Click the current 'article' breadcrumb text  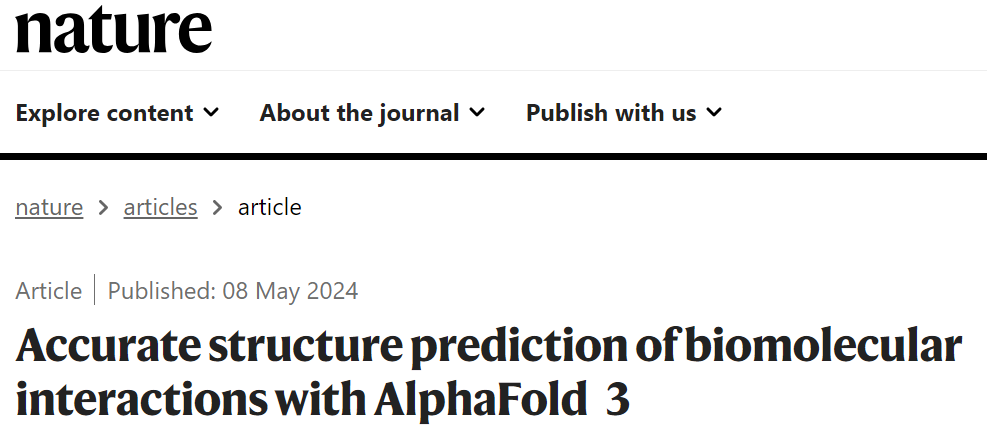pyautogui.click(x=269, y=207)
